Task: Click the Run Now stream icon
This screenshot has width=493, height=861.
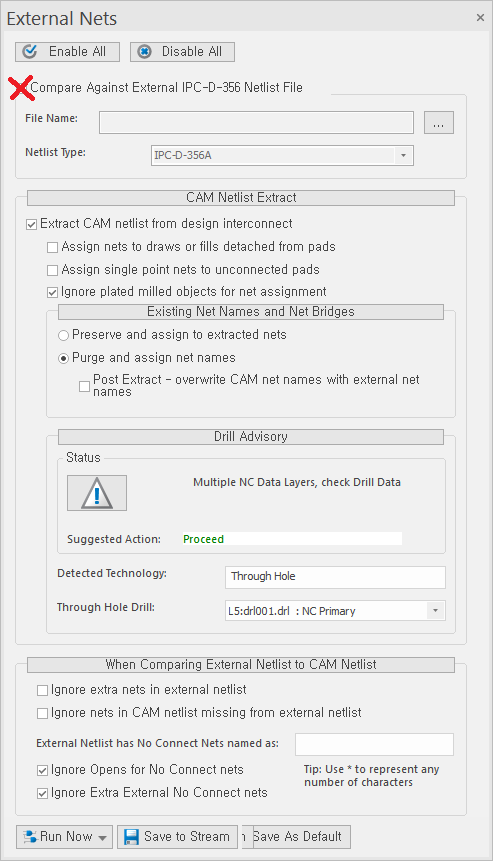Action: coord(30,837)
